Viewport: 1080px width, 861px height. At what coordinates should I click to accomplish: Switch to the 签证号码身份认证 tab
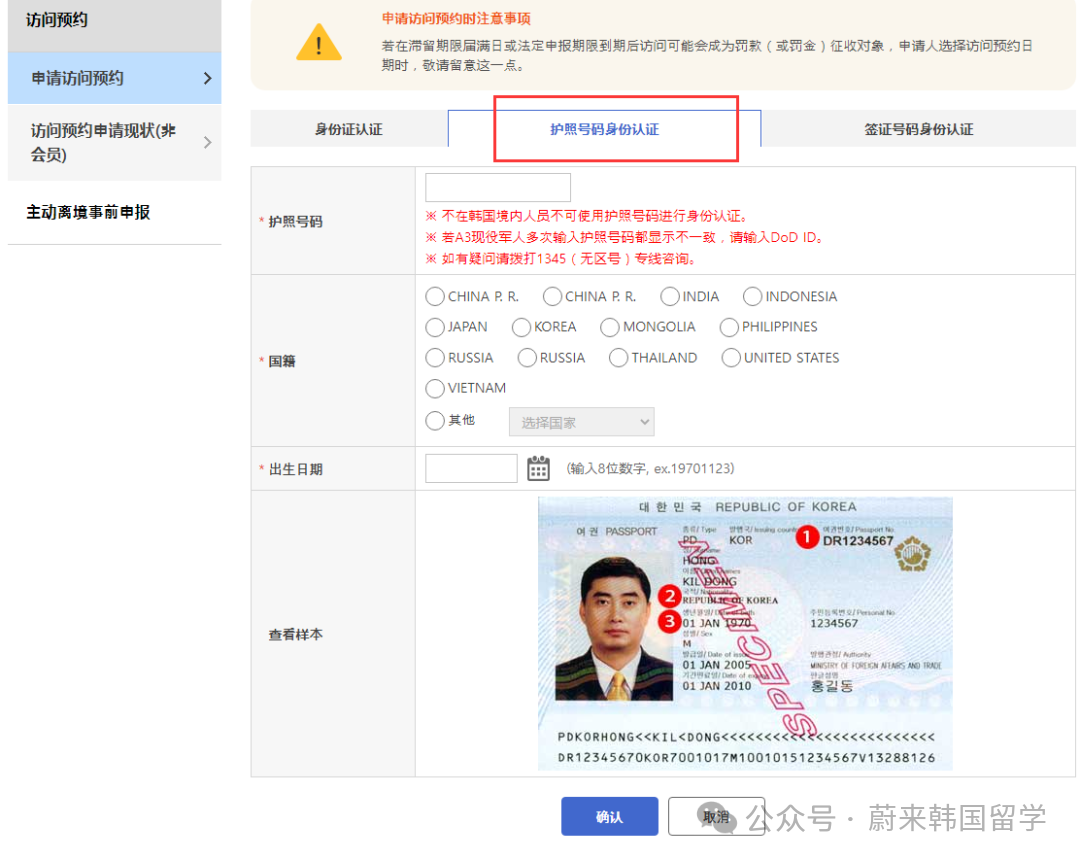tap(919, 128)
